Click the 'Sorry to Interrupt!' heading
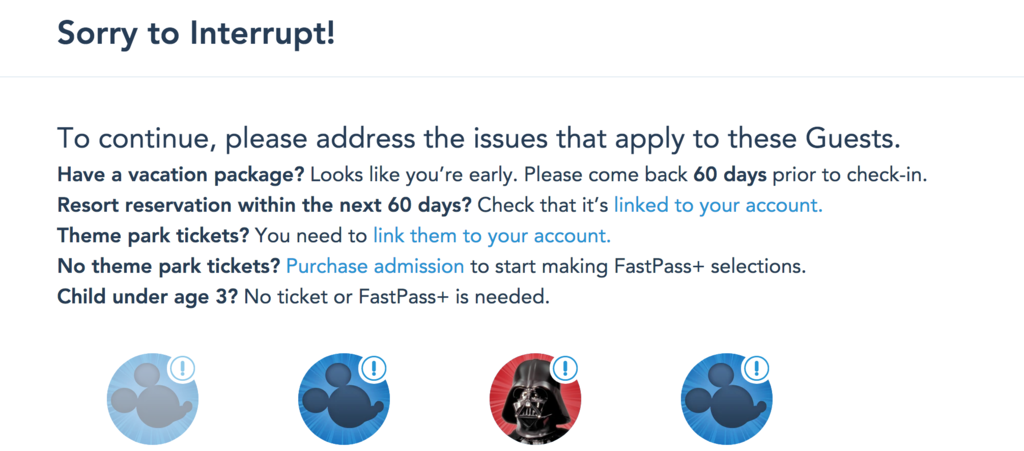This screenshot has height=451, width=1024. (x=196, y=33)
